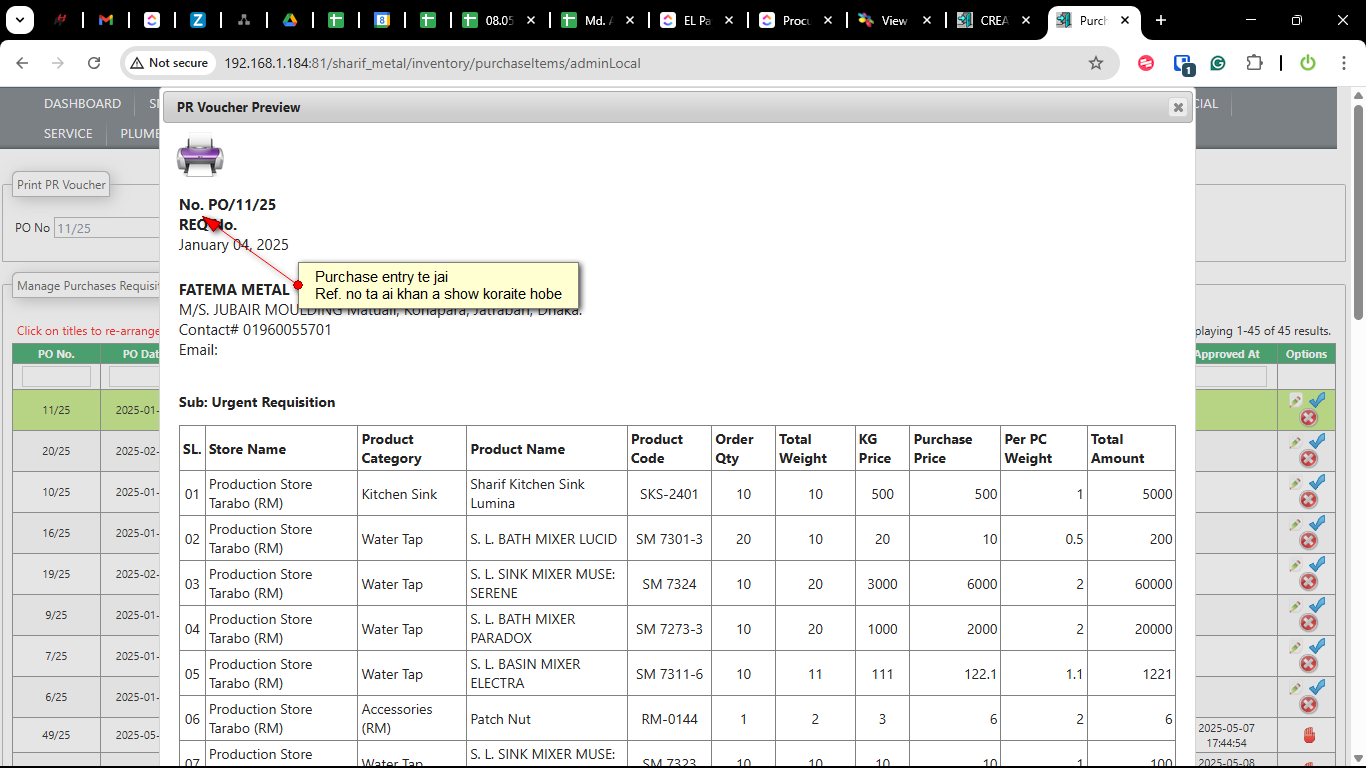Click the Grammarly extension icon
The height and width of the screenshot is (768, 1366).
(1218, 63)
